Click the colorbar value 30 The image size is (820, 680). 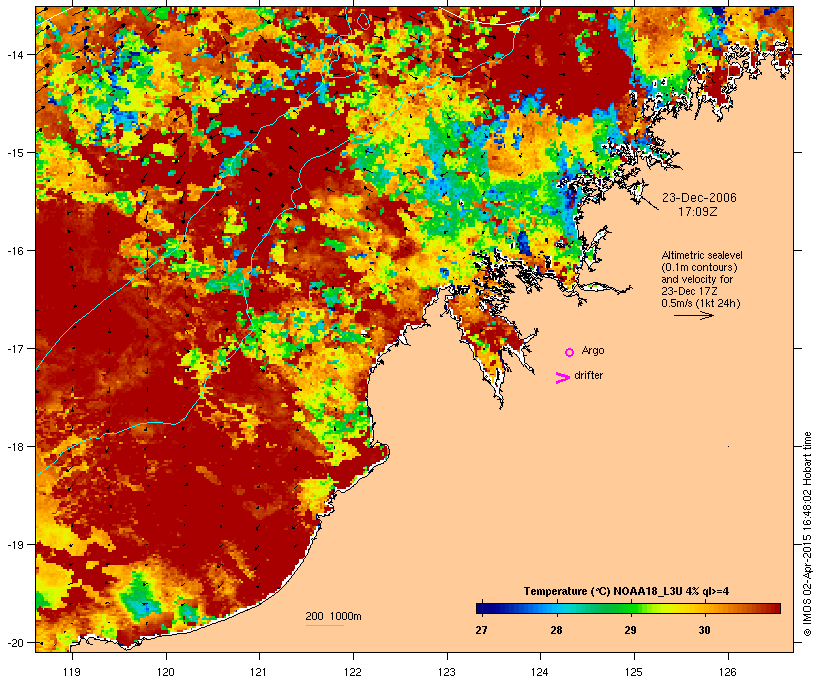704,630
